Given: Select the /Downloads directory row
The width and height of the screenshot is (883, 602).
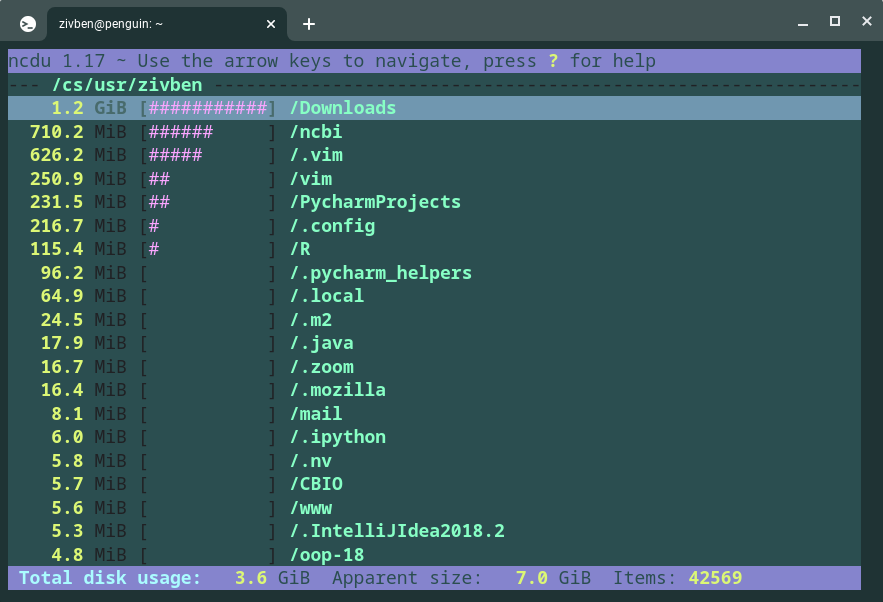Looking at the screenshot, I should 343,108.
